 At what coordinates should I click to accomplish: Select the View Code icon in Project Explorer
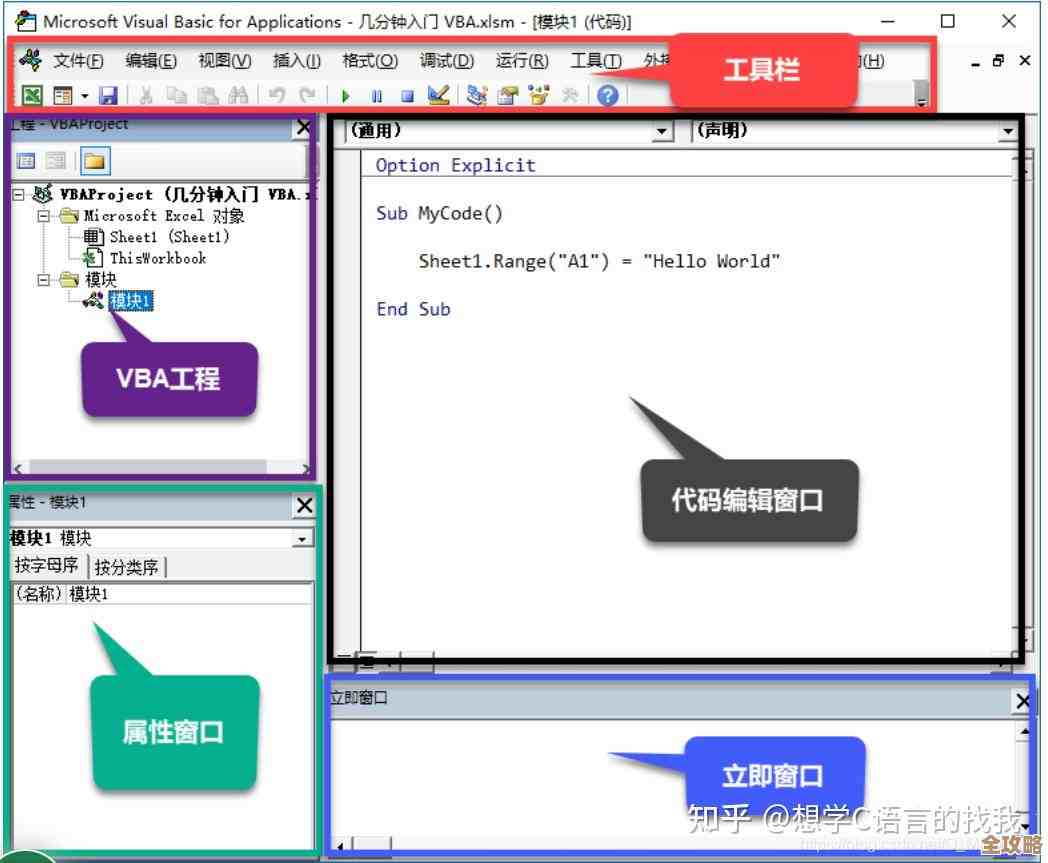tap(27, 161)
